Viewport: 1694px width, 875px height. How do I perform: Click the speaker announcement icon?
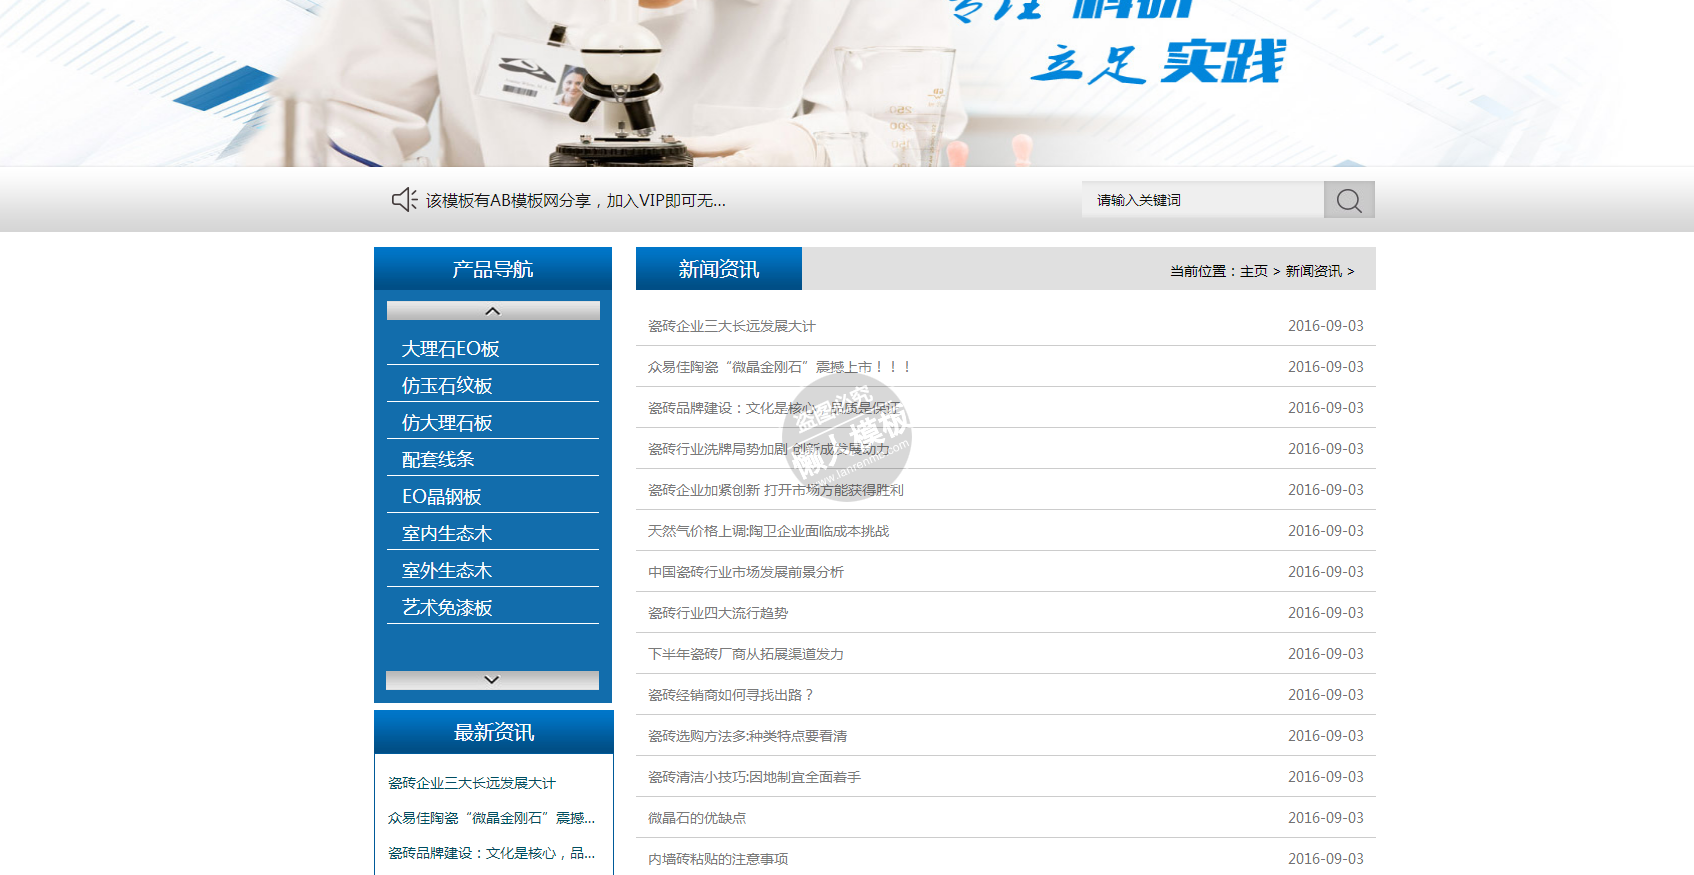[404, 200]
